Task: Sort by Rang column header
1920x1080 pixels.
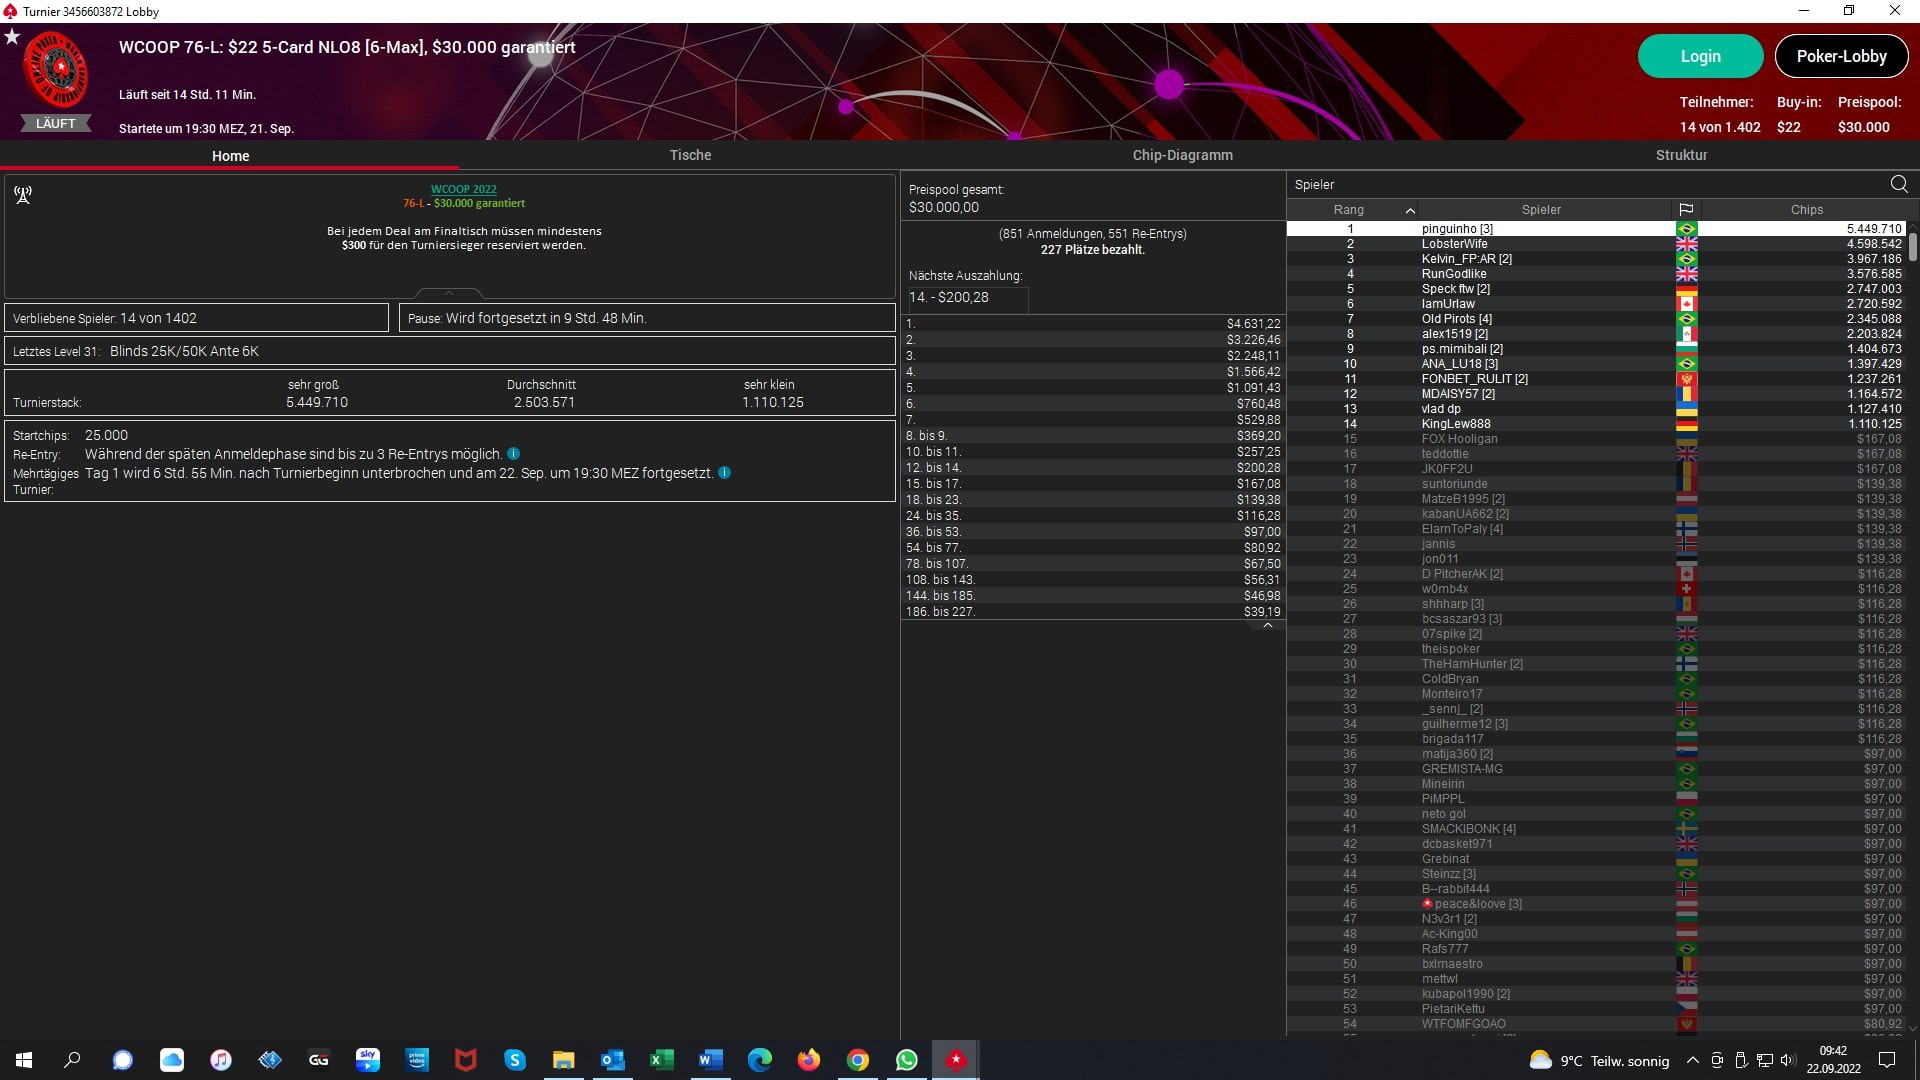Action: point(1349,209)
